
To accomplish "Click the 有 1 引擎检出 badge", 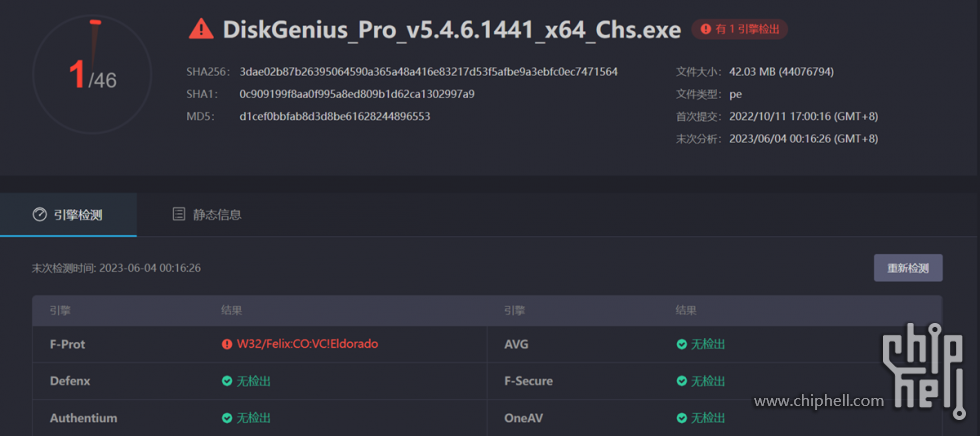I will [x=739, y=29].
